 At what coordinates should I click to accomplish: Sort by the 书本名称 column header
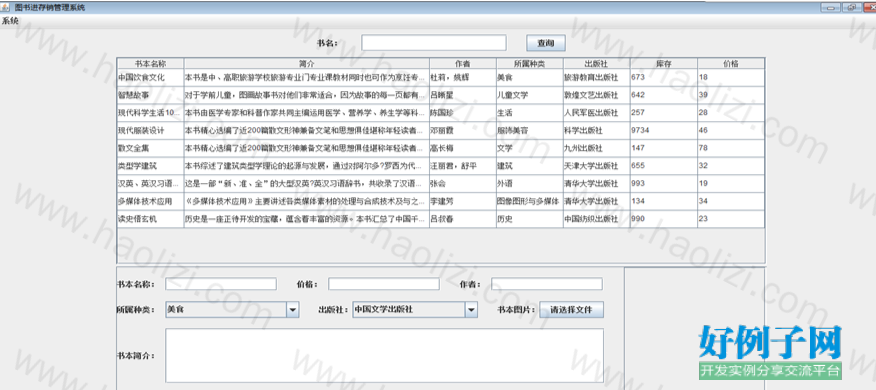[150, 64]
